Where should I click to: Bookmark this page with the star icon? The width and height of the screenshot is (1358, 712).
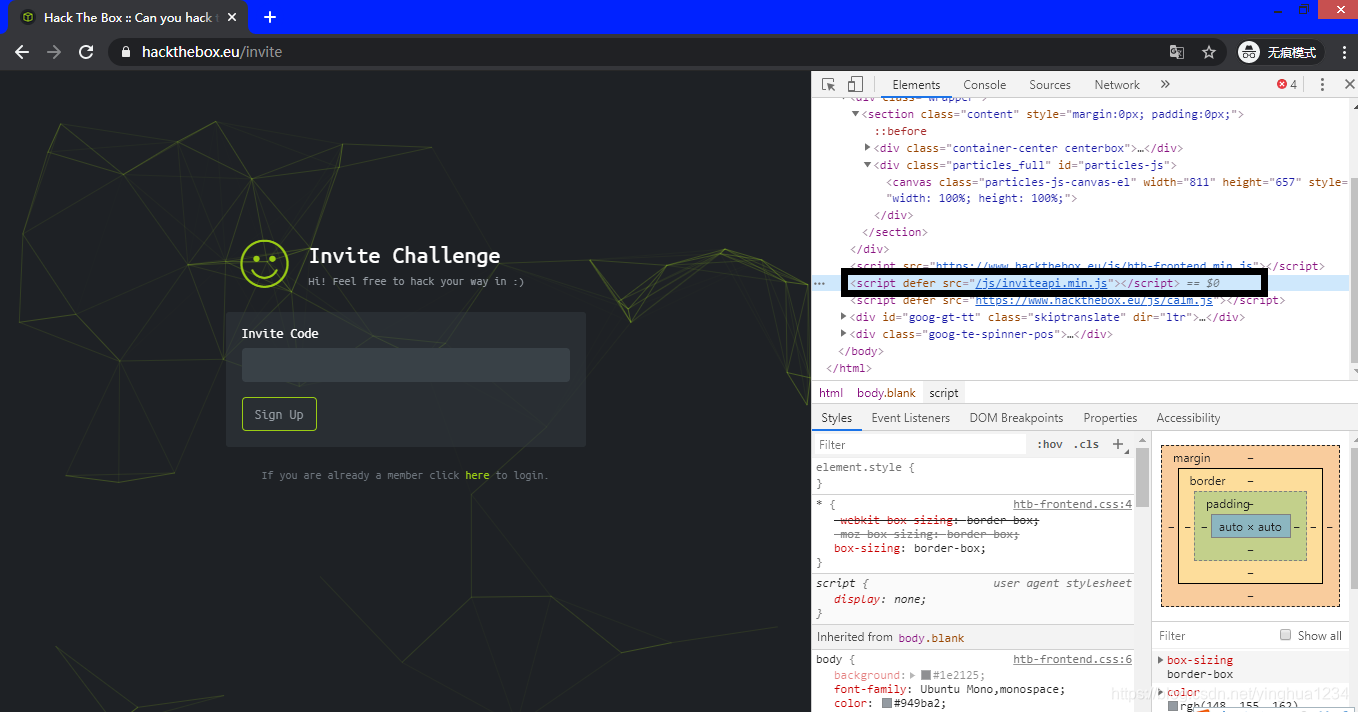coord(1209,52)
